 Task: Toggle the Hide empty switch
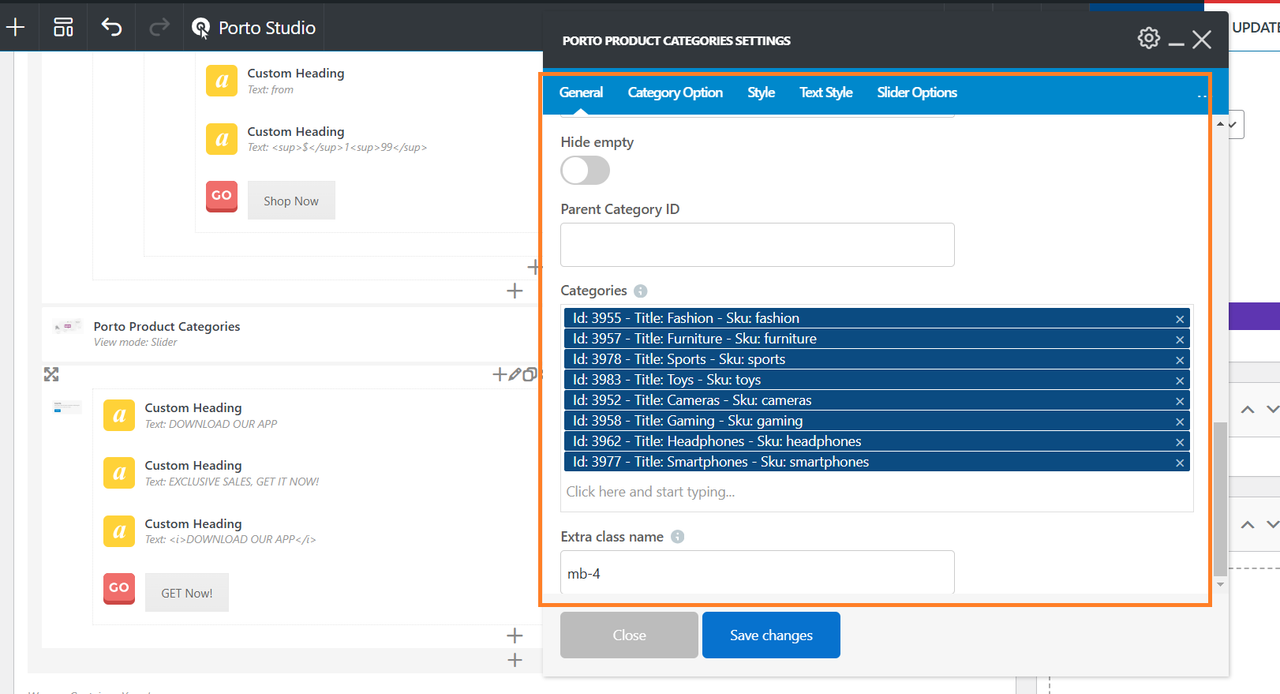click(585, 171)
